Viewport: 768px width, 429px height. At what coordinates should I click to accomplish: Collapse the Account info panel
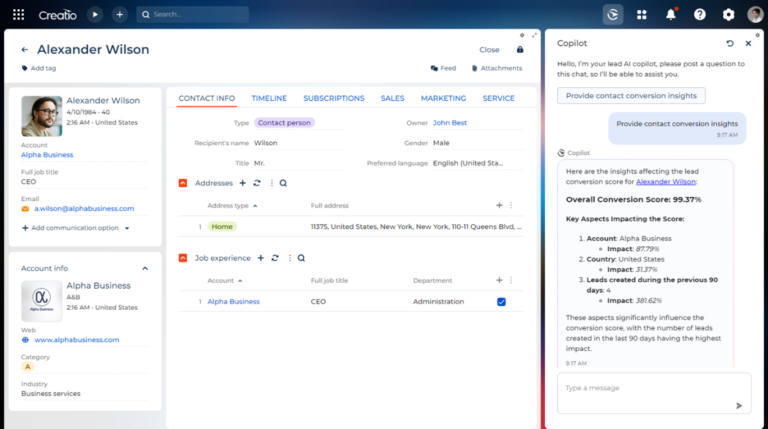[145, 268]
